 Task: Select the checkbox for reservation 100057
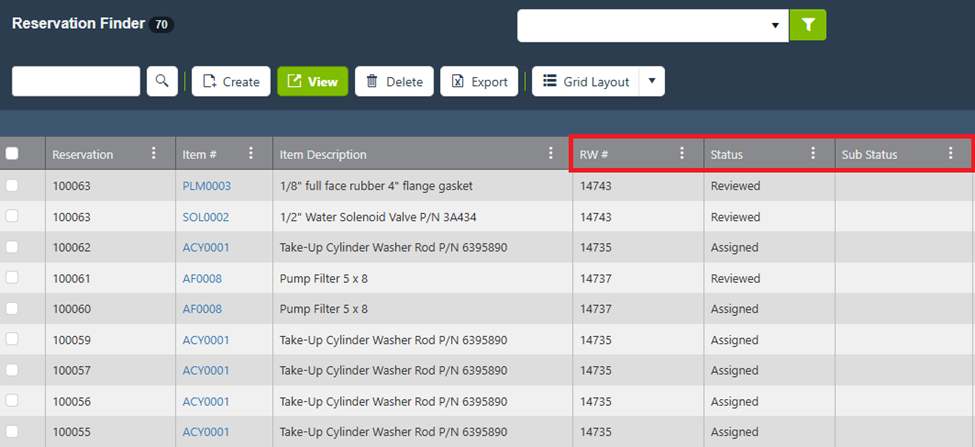pos(12,370)
